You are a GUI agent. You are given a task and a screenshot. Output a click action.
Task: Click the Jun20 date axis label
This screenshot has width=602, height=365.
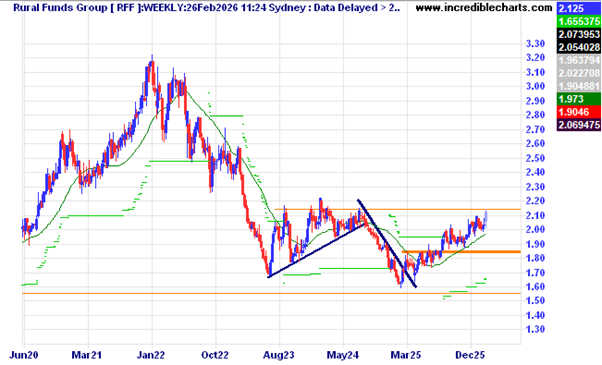(23, 355)
